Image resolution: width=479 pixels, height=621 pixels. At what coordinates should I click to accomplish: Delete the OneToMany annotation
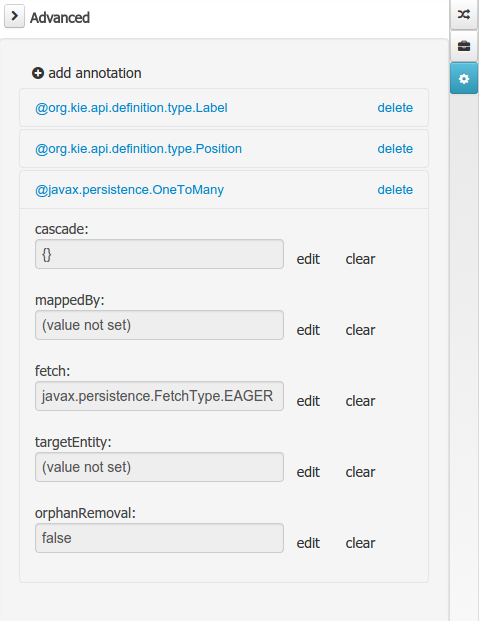(x=395, y=190)
